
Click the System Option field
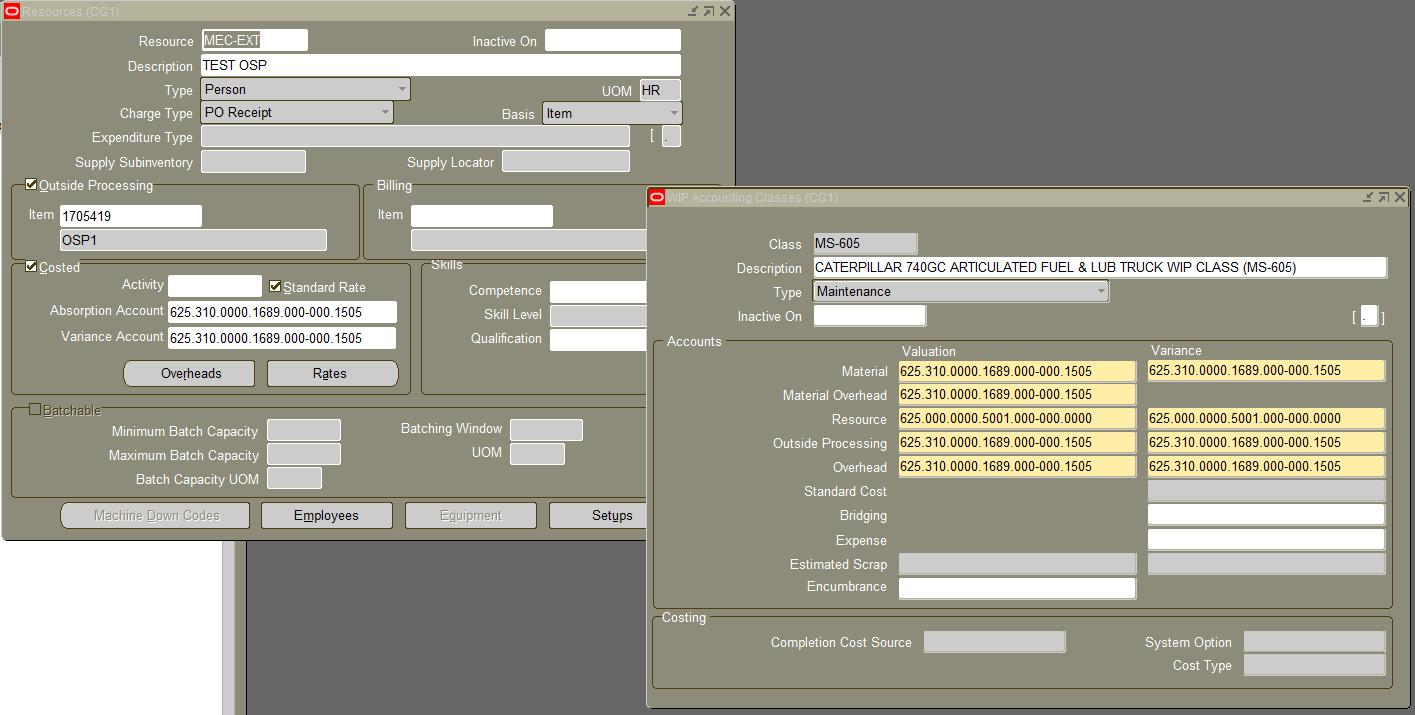tap(1314, 642)
